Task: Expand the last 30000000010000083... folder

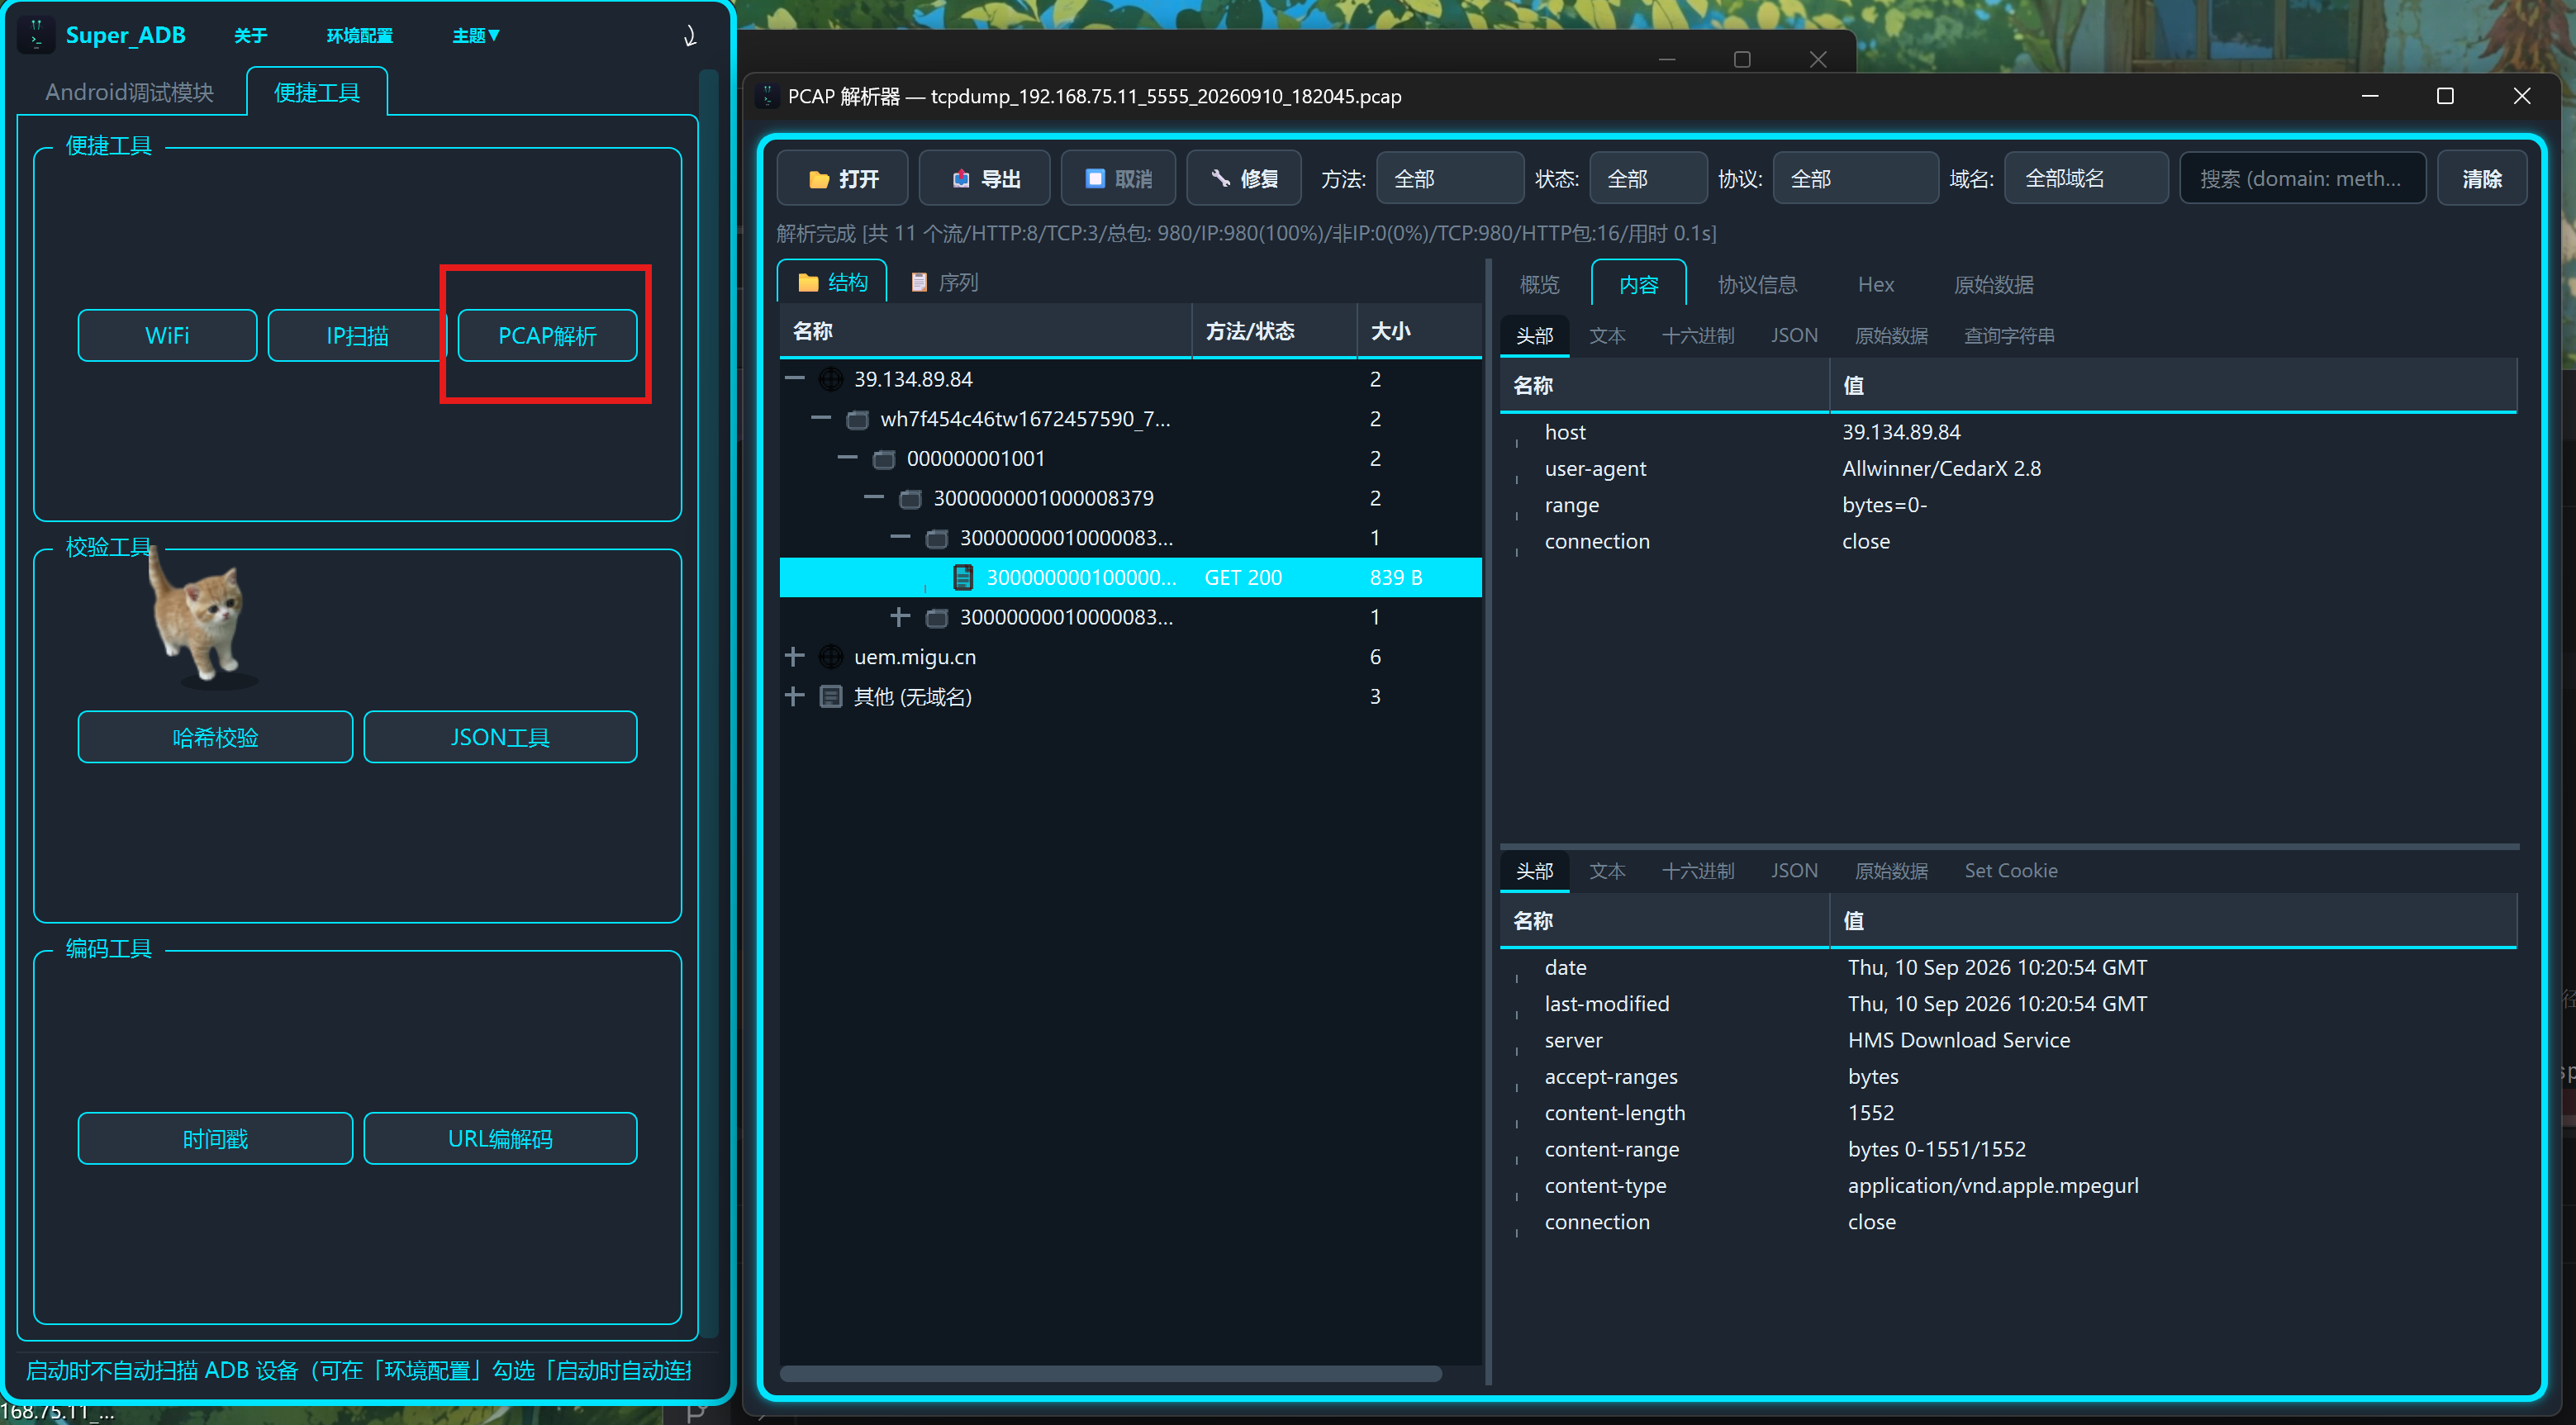Action: point(901,617)
